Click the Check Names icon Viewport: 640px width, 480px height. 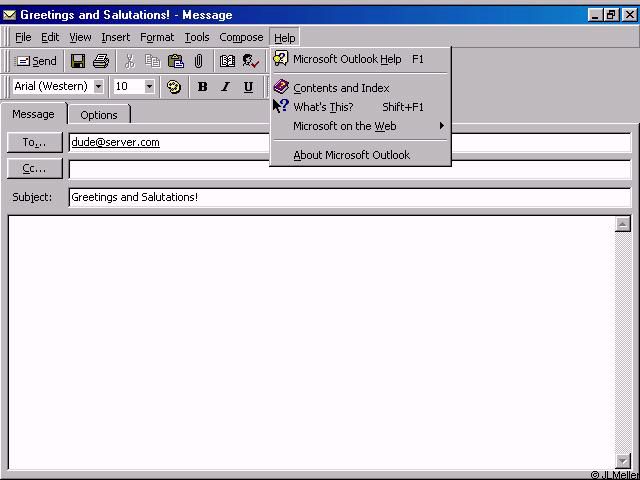(x=250, y=61)
